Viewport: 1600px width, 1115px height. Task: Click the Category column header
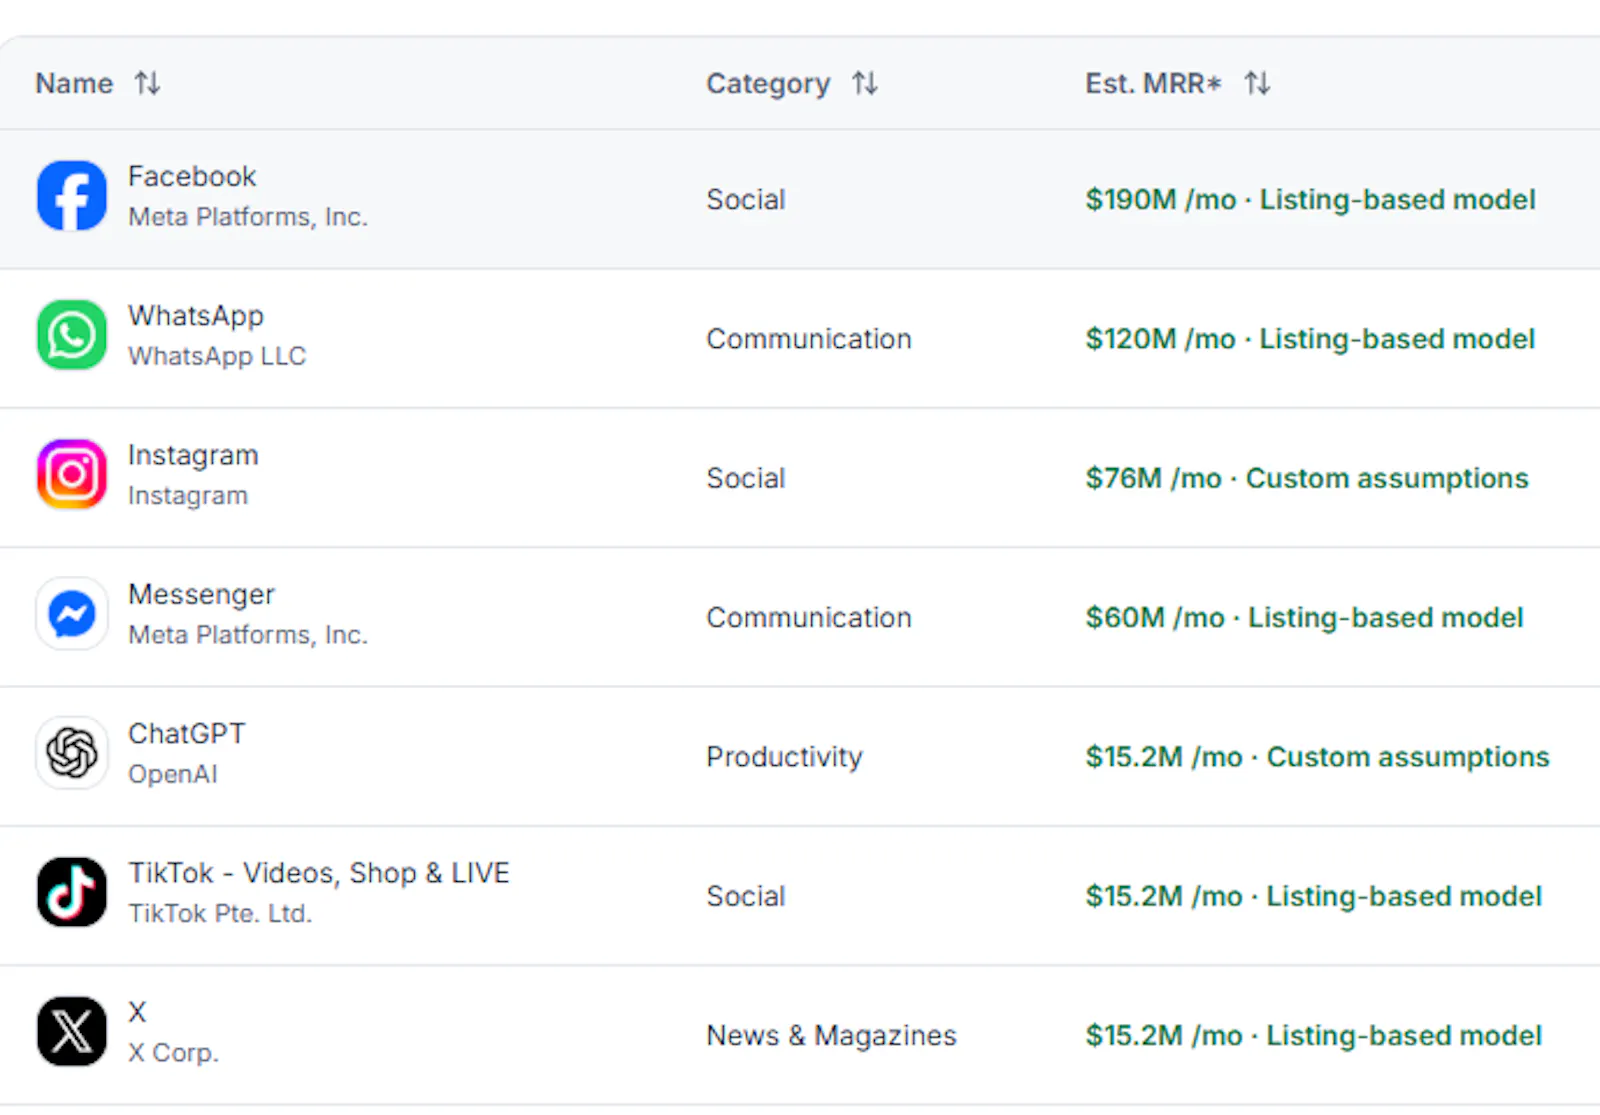[x=768, y=84]
